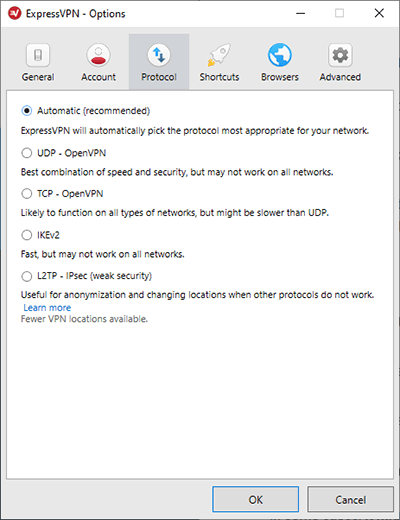Minimize the ExpressVPN Options window

click(301, 14)
